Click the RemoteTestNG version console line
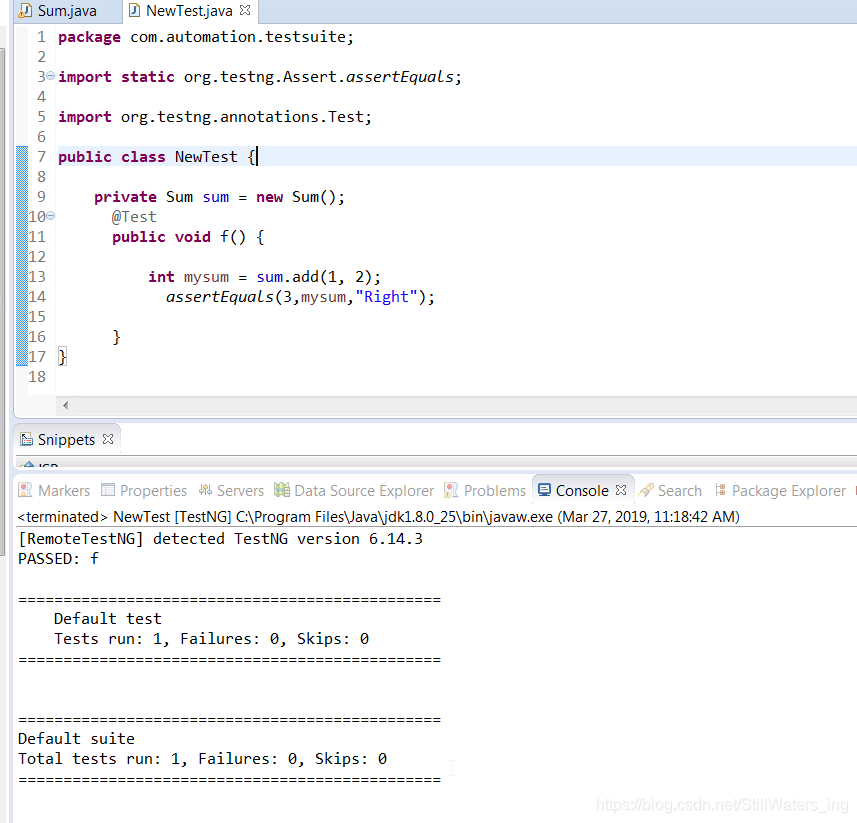This screenshot has height=823, width=857. 220,539
